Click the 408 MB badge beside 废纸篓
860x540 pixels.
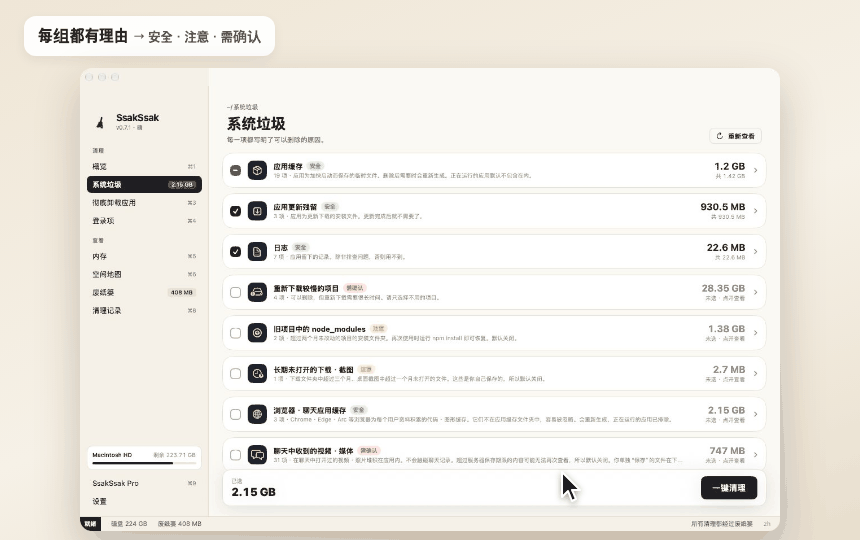(182, 292)
